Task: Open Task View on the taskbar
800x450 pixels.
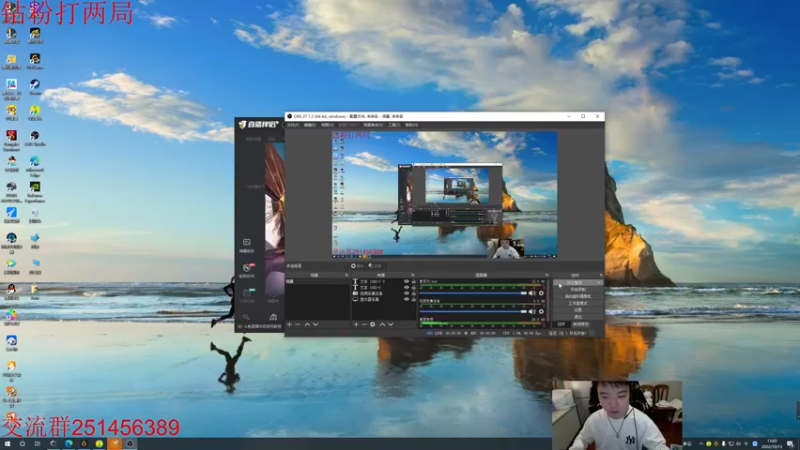Action: pos(37,444)
